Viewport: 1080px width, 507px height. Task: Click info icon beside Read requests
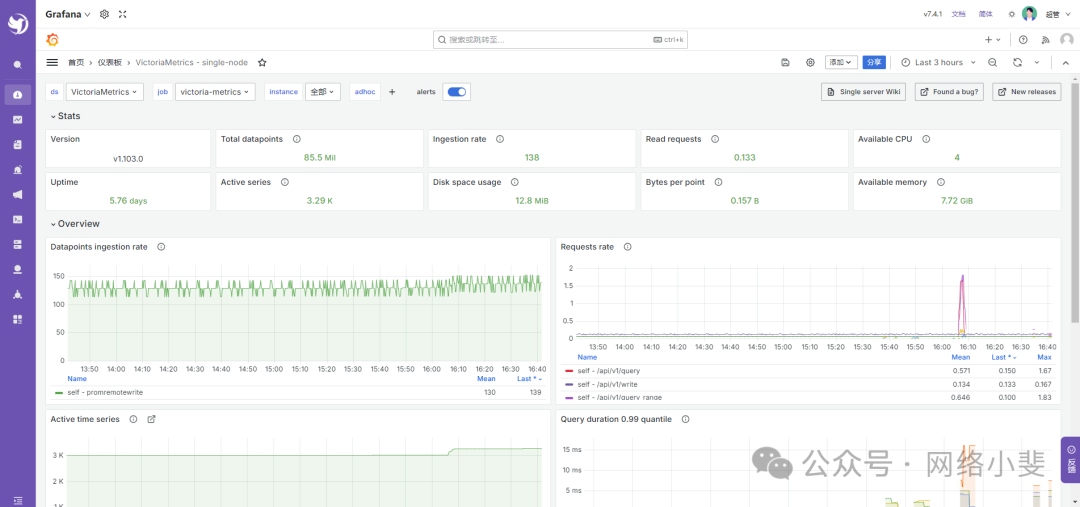[715, 139]
